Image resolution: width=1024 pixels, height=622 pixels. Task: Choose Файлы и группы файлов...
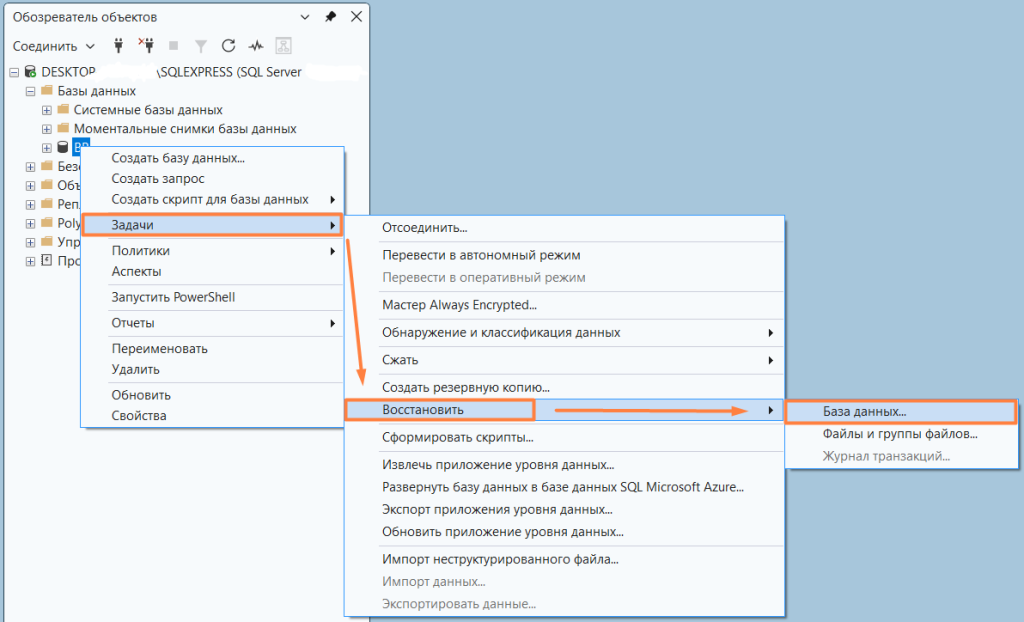click(x=901, y=434)
